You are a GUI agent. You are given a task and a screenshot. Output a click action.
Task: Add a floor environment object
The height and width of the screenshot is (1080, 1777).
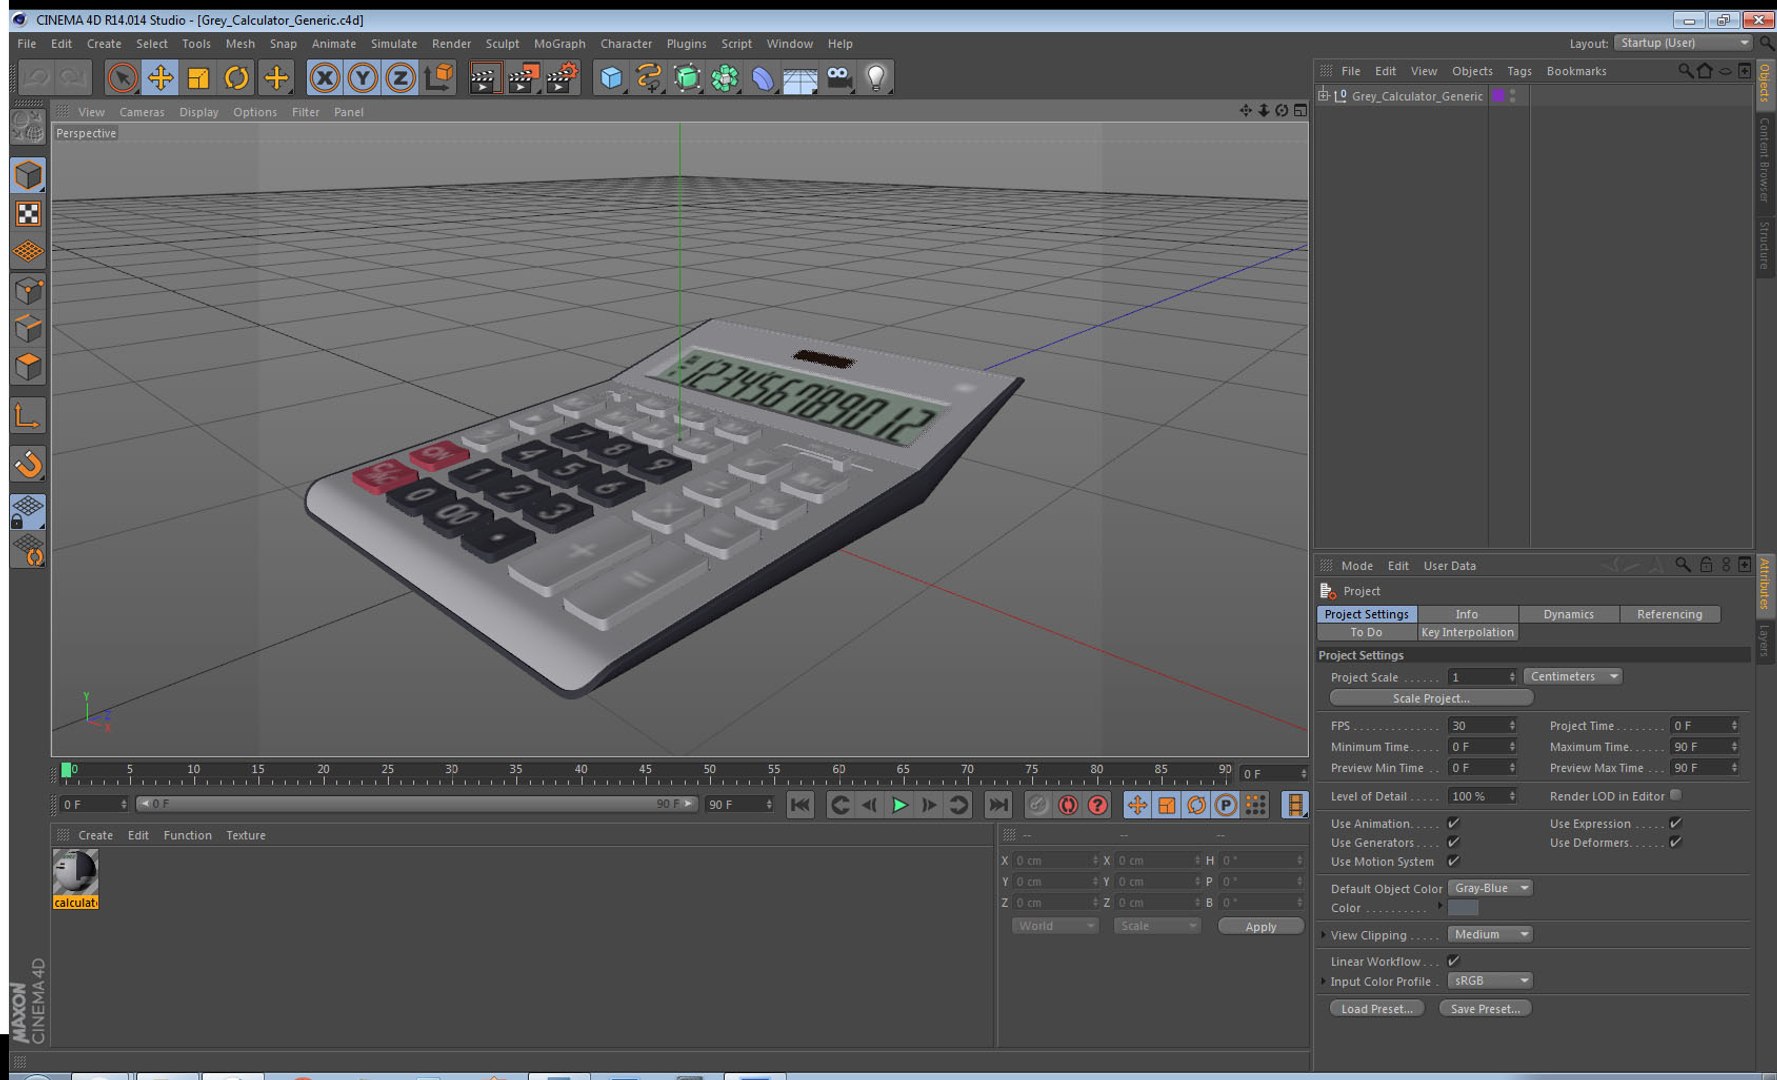[x=800, y=78]
